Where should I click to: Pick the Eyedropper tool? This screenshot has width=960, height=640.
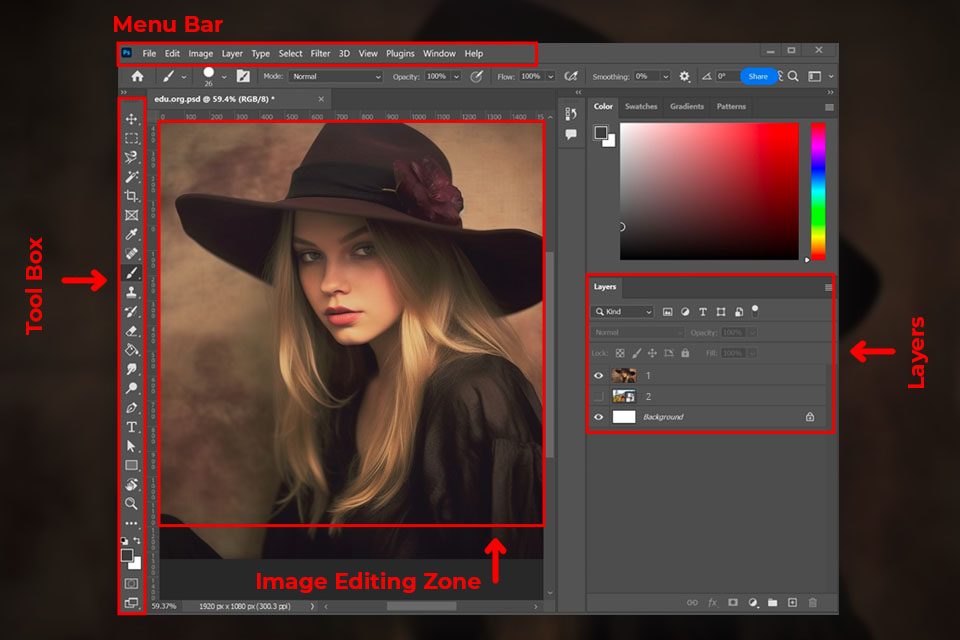click(x=131, y=235)
